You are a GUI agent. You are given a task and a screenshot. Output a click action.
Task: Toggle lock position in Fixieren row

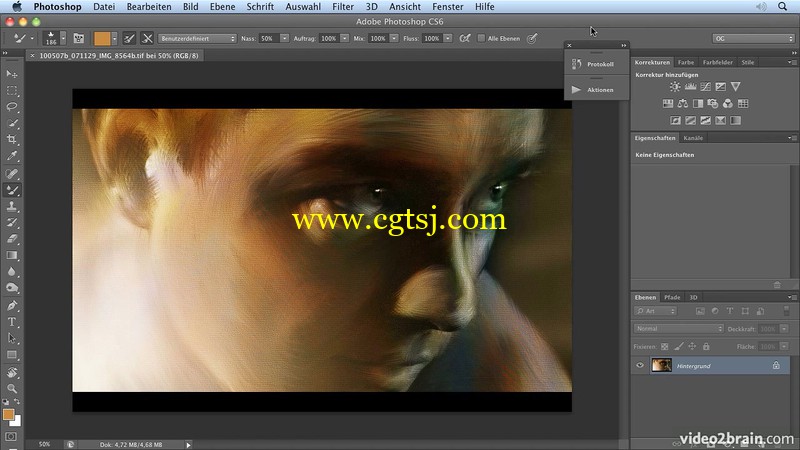coord(692,346)
